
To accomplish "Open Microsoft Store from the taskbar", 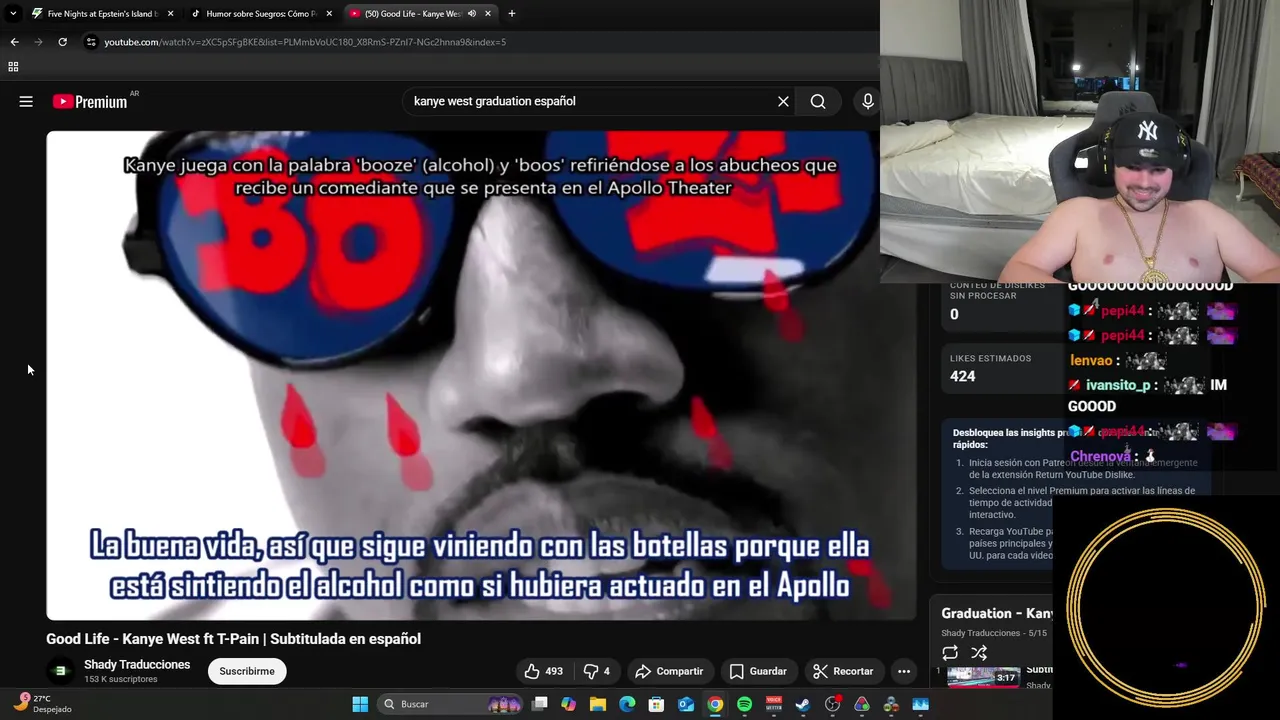I will 656,704.
